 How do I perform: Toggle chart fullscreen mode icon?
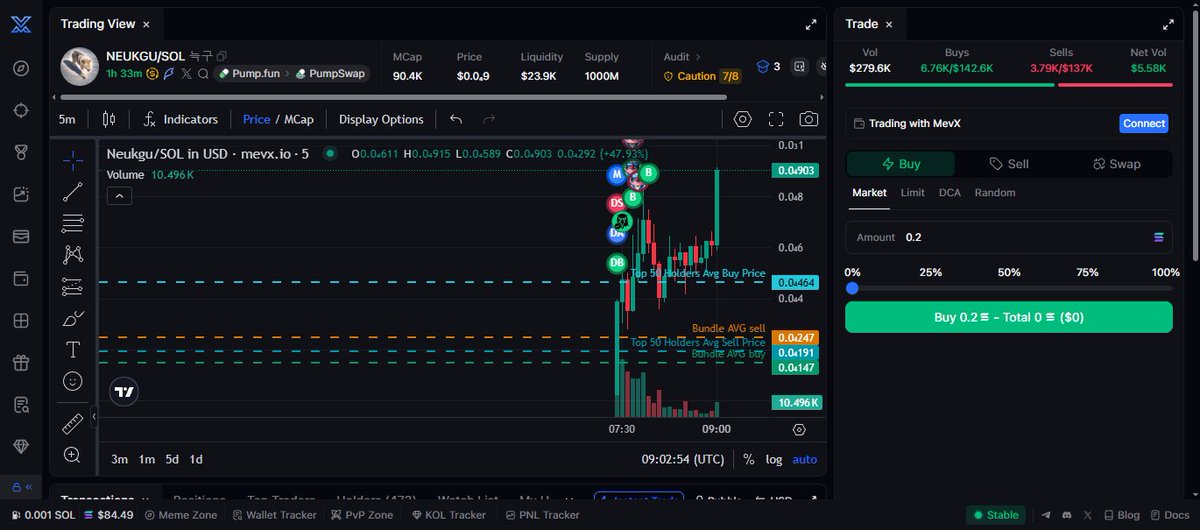[776, 119]
